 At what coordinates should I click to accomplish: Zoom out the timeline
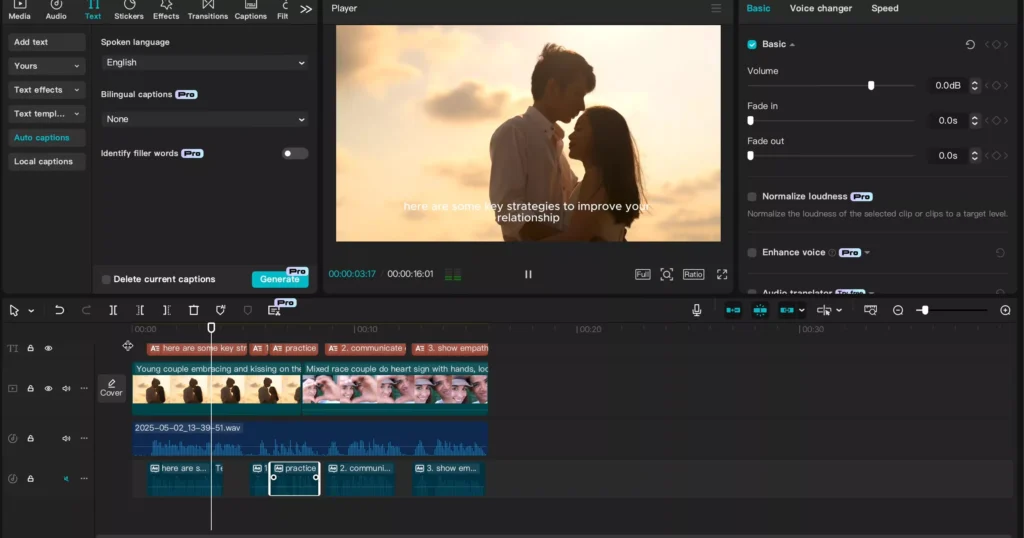[898, 310]
